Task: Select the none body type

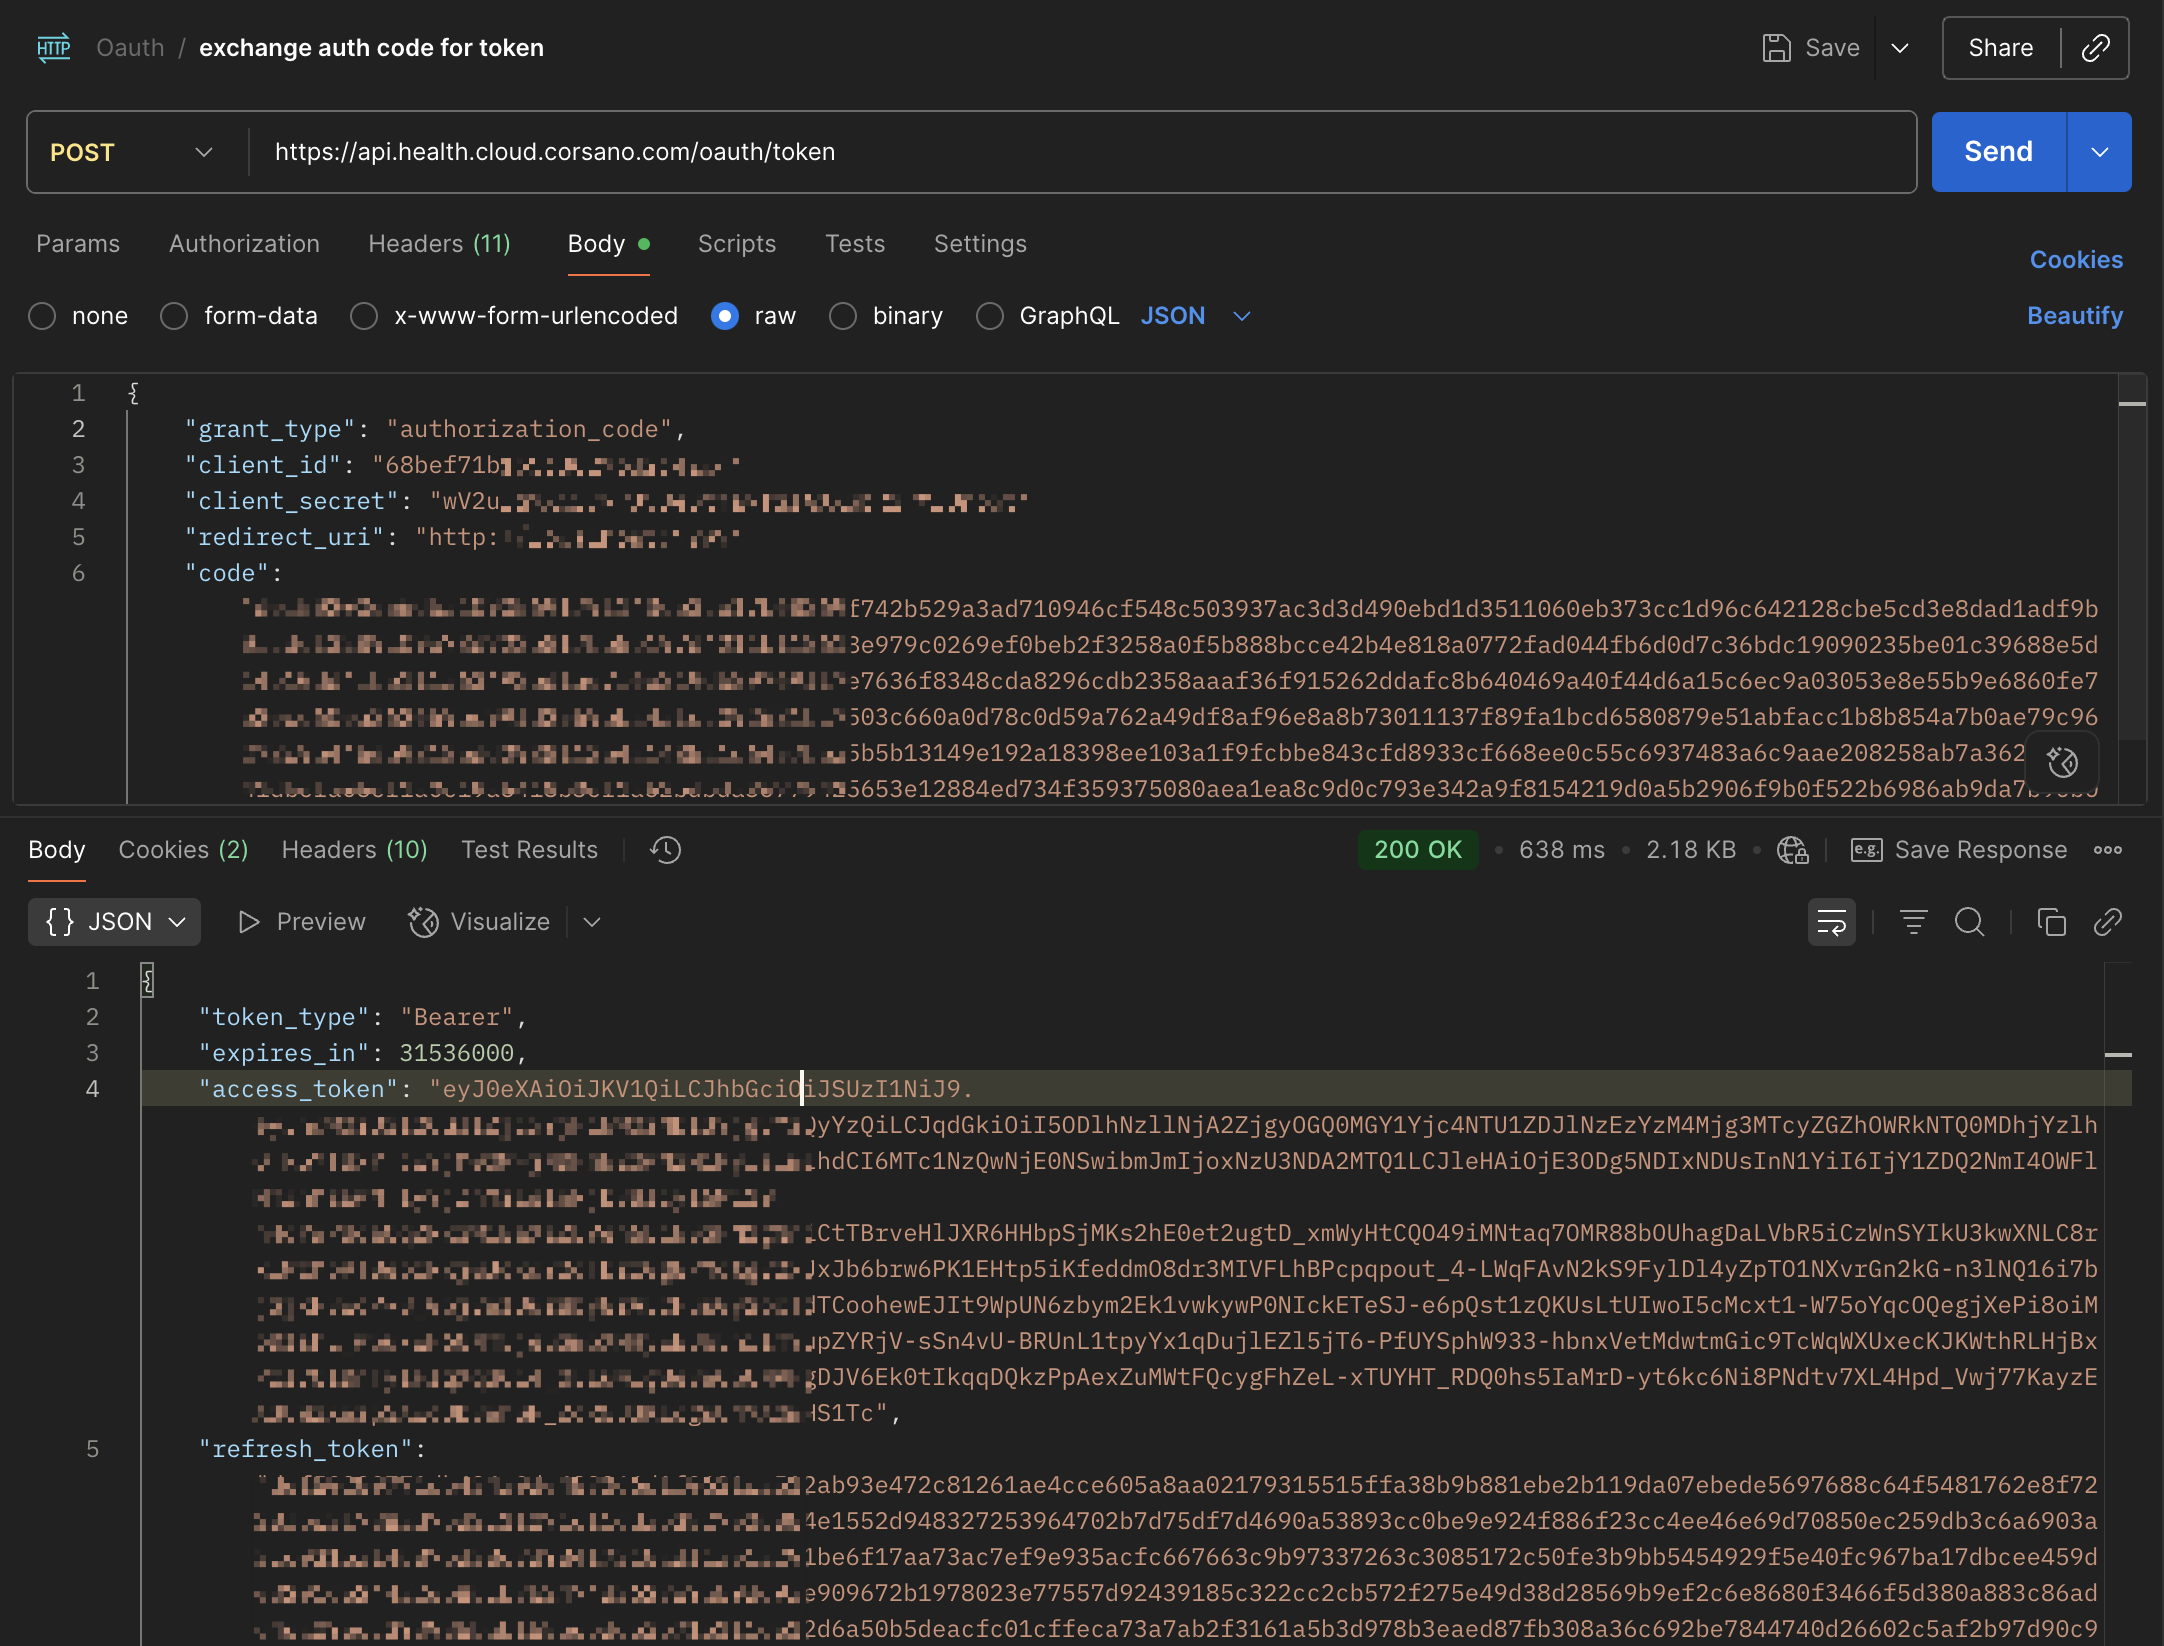Action: (x=42, y=316)
